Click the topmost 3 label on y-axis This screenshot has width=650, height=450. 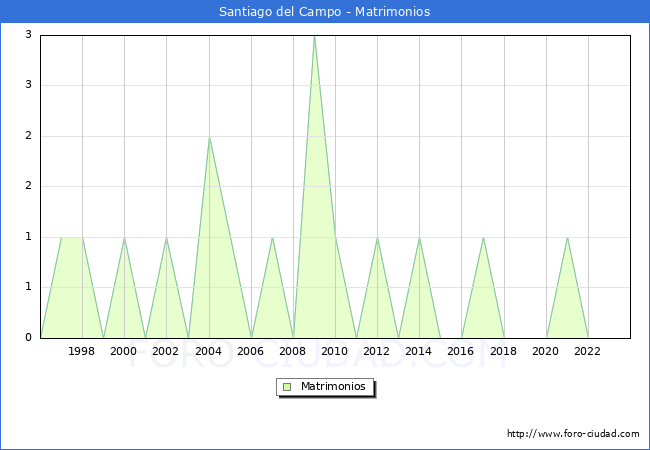coord(28,34)
